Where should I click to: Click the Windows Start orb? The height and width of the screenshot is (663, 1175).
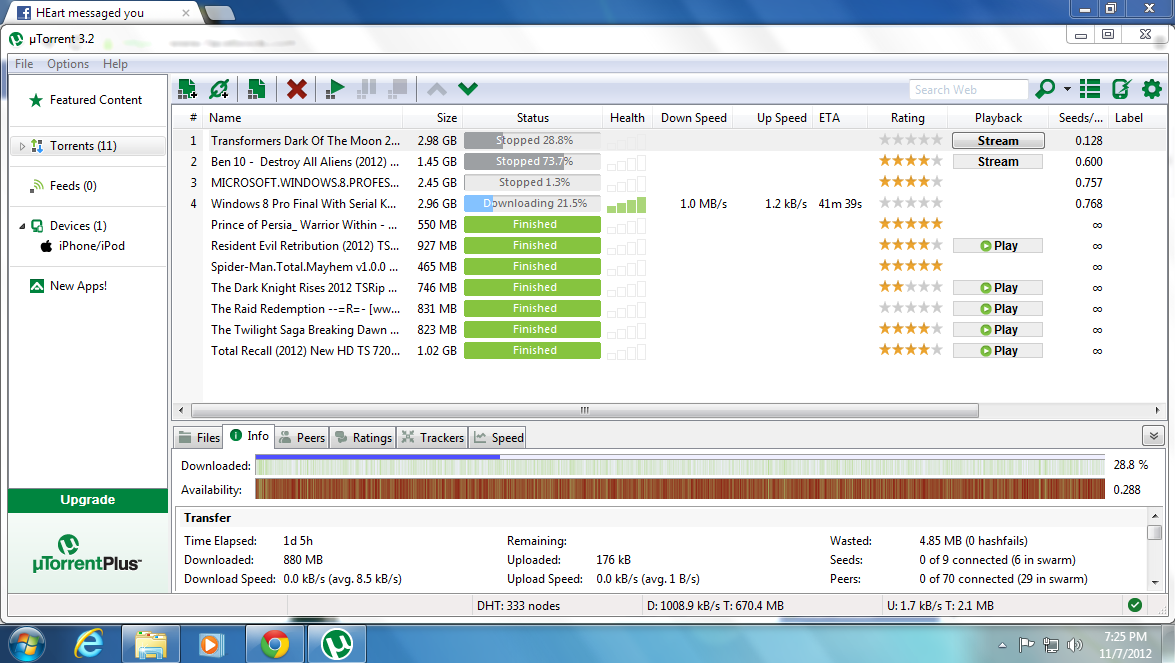[27, 644]
